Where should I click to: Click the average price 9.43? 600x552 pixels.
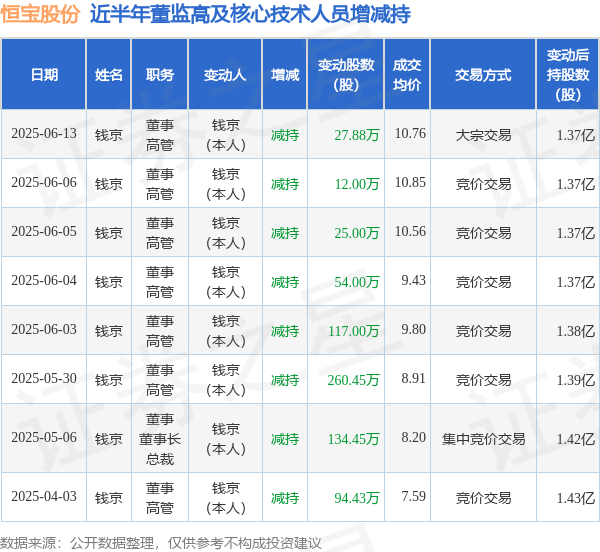[x=413, y=280]
